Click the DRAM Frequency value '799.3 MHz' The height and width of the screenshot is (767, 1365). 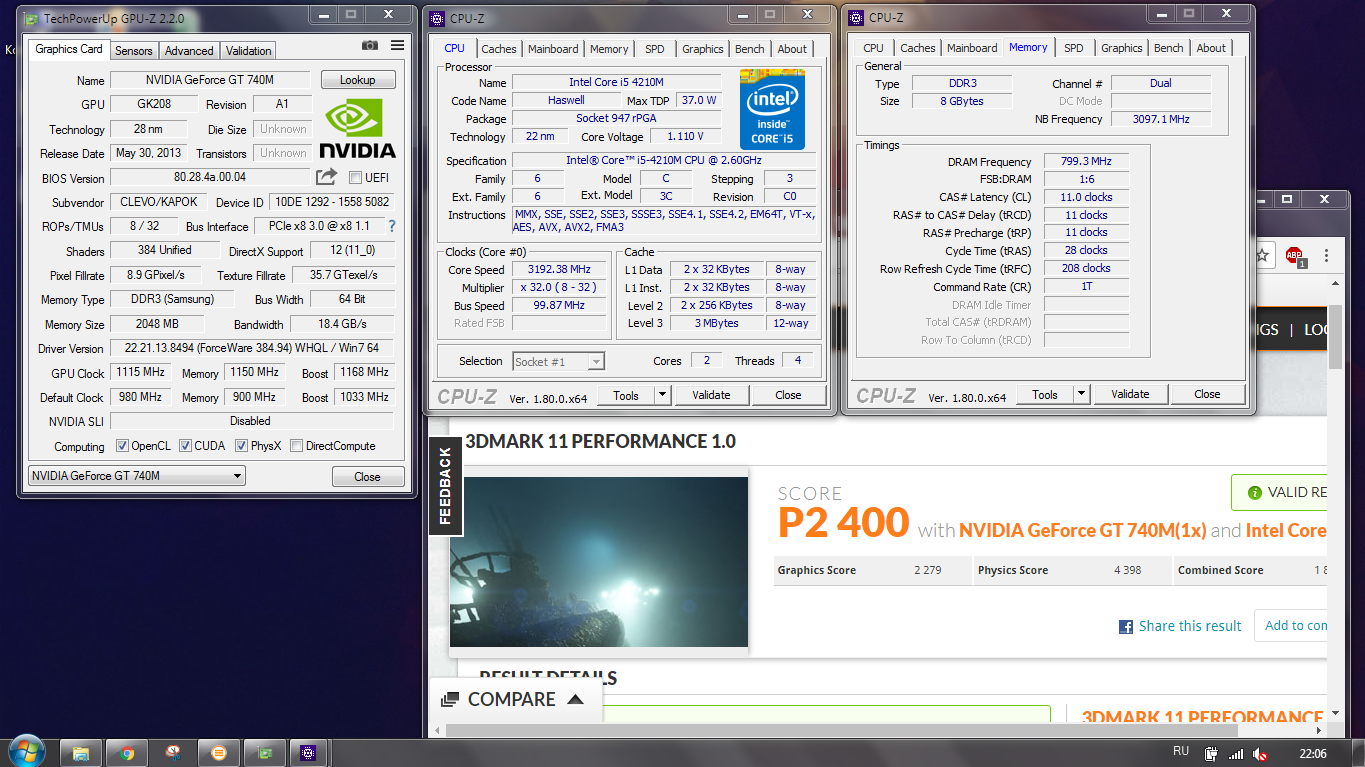point(1086,162)
